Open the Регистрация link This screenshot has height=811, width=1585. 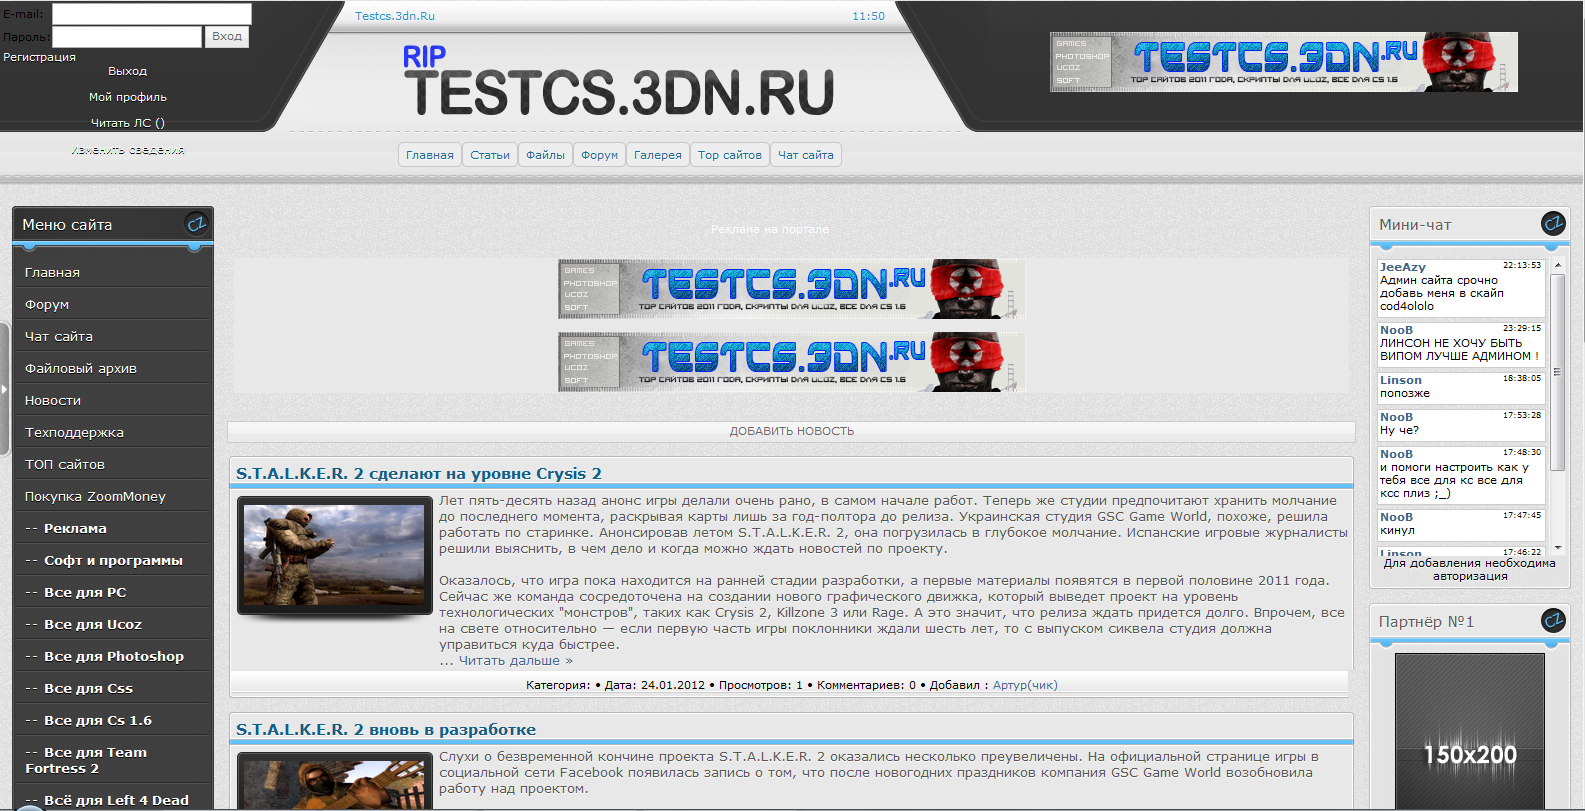point(39,57)
